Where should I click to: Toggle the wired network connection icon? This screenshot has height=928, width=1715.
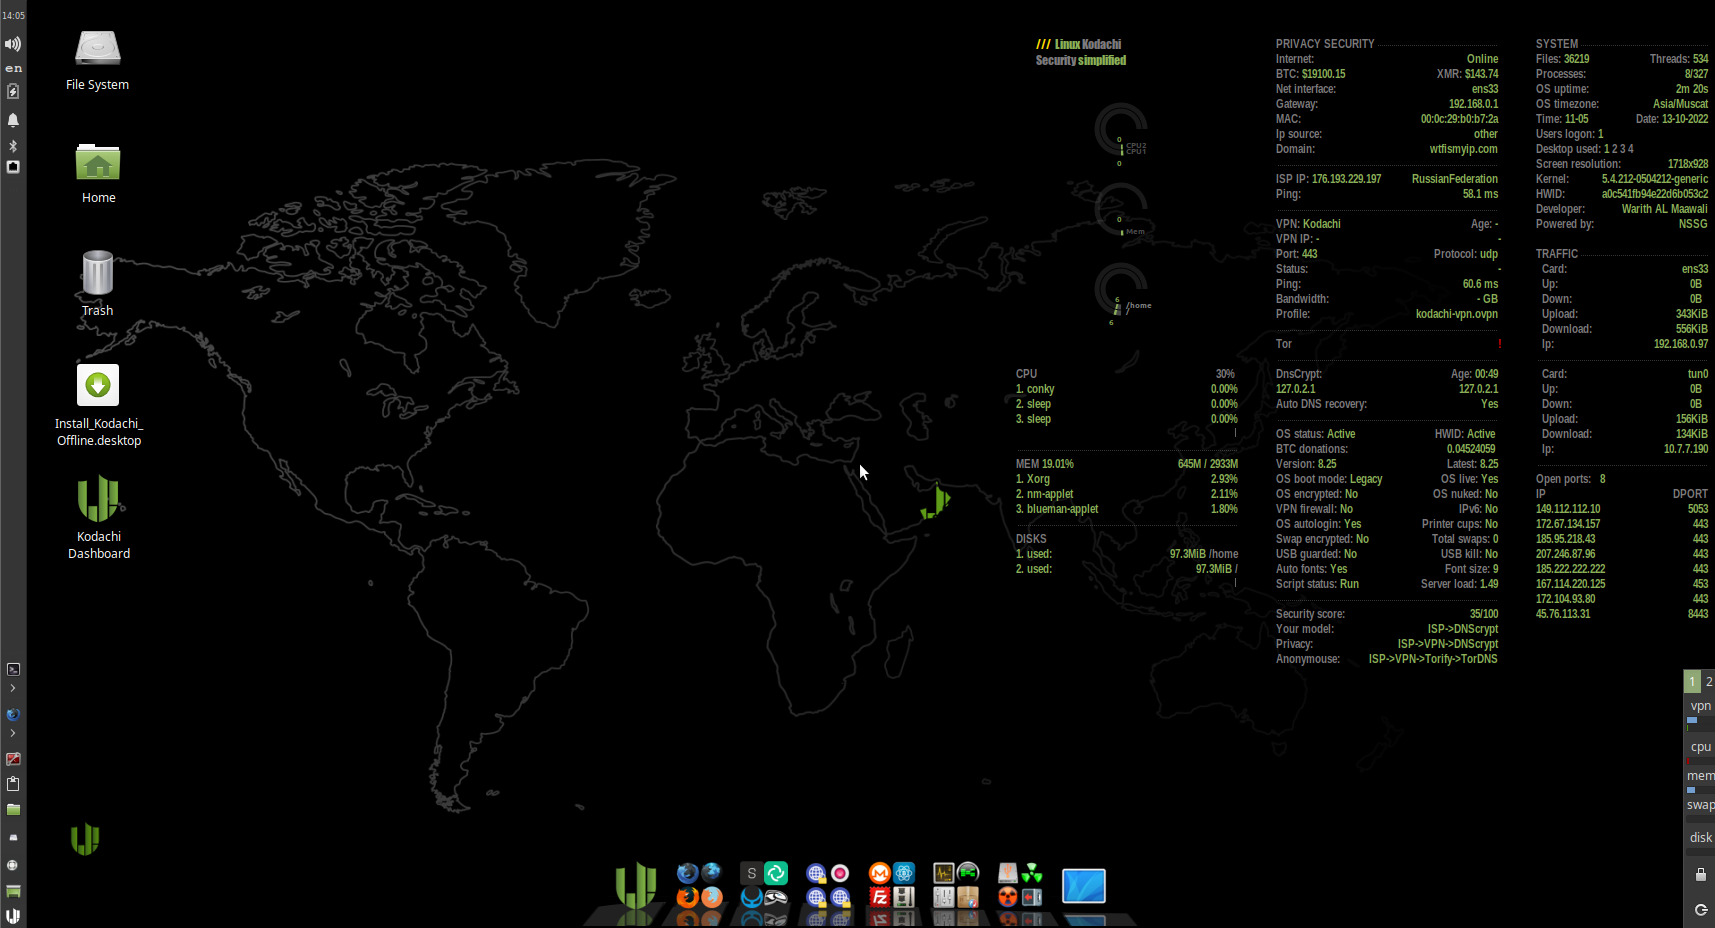(13, 167)
